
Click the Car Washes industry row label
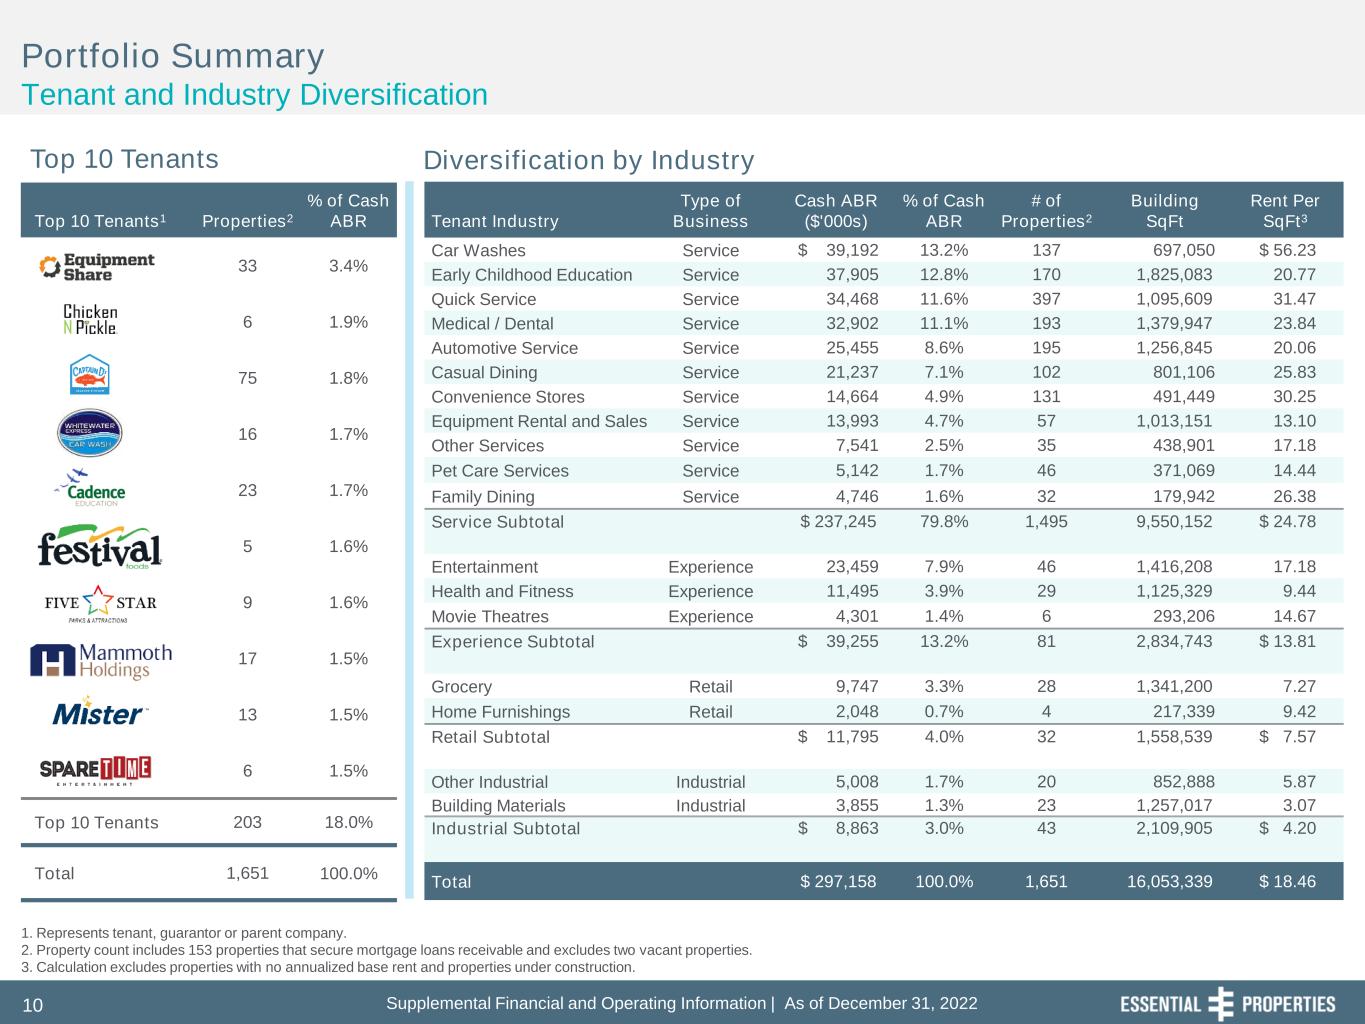point(478,251)
